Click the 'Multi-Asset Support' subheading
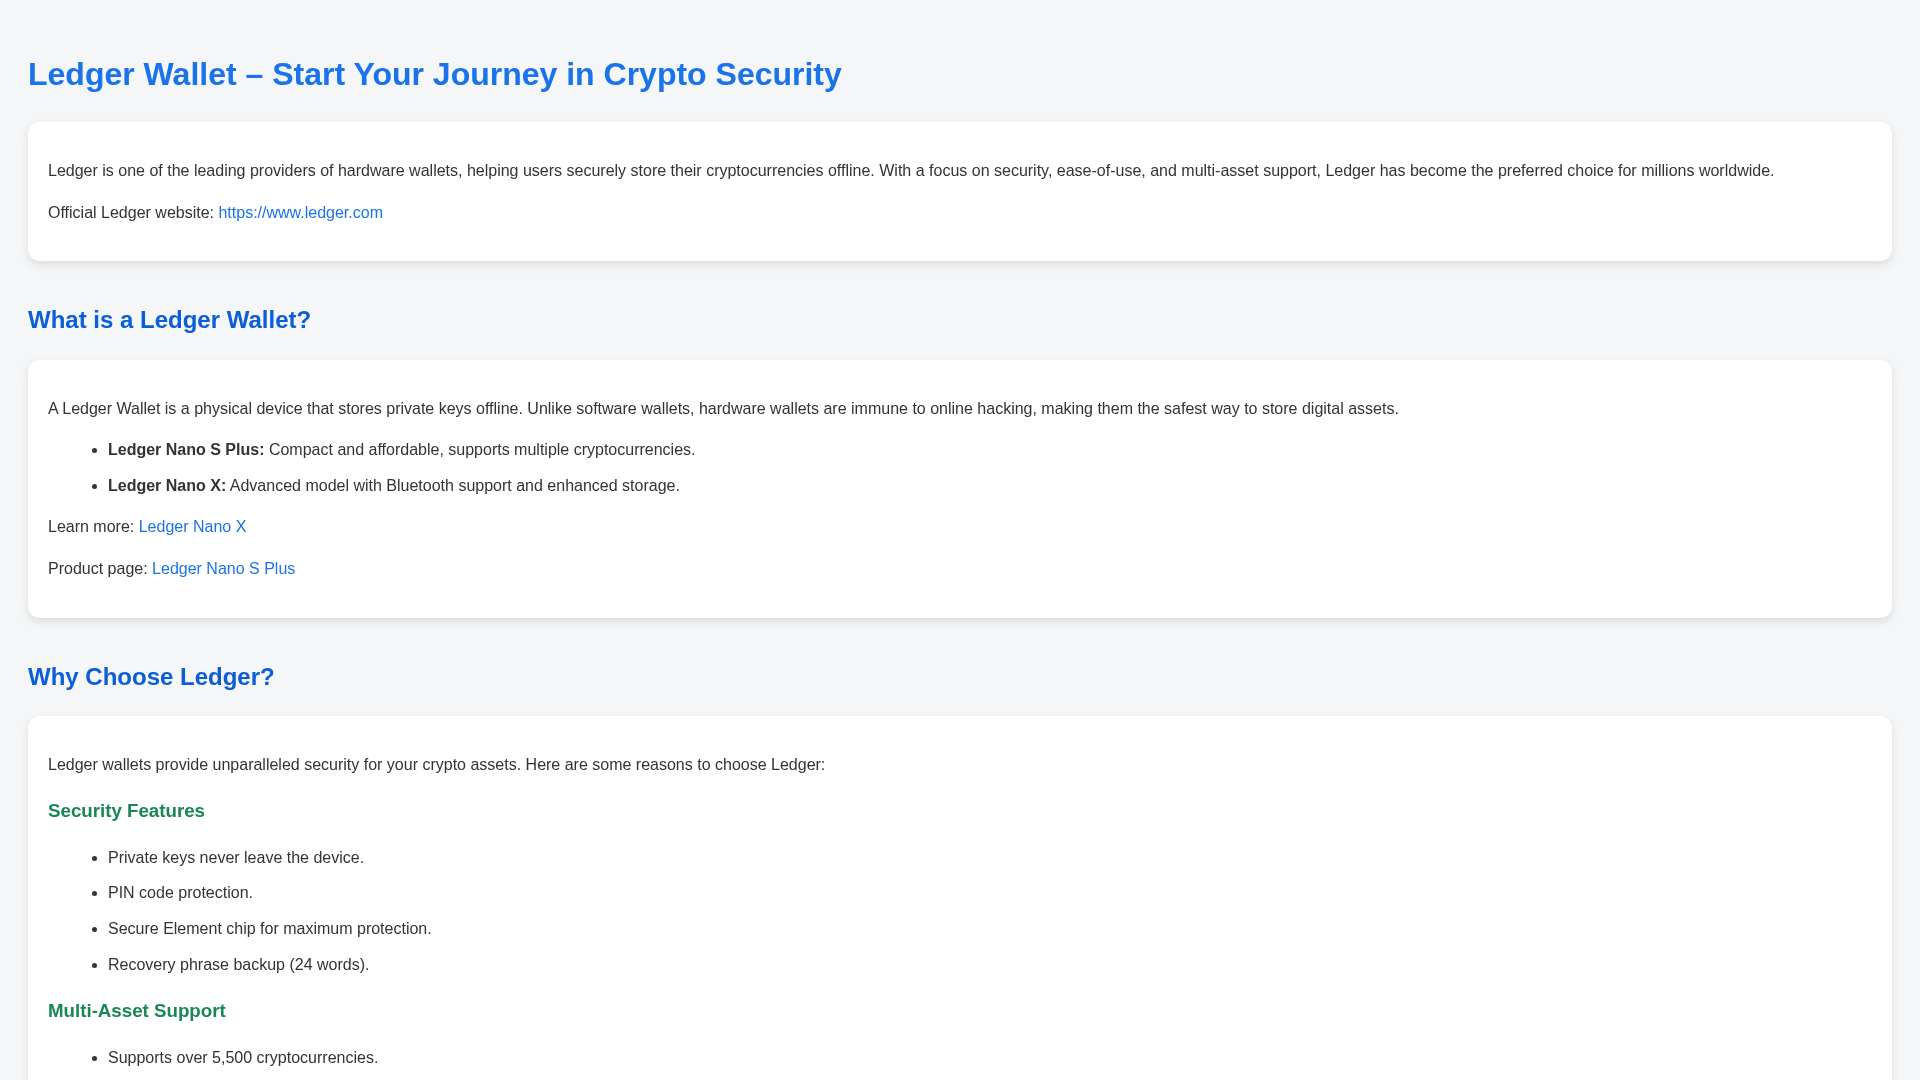 [x=137, y=1011]
